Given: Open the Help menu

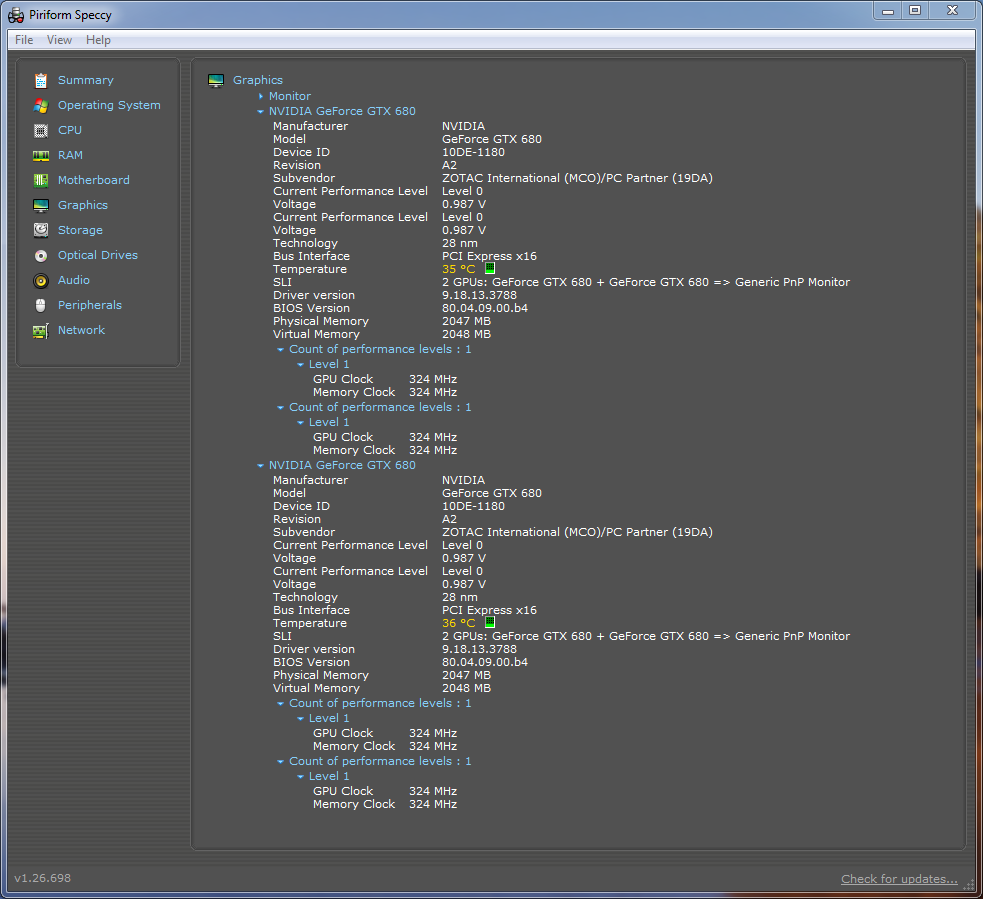Looking at the screenshot, I should click(x=98, y=40).
